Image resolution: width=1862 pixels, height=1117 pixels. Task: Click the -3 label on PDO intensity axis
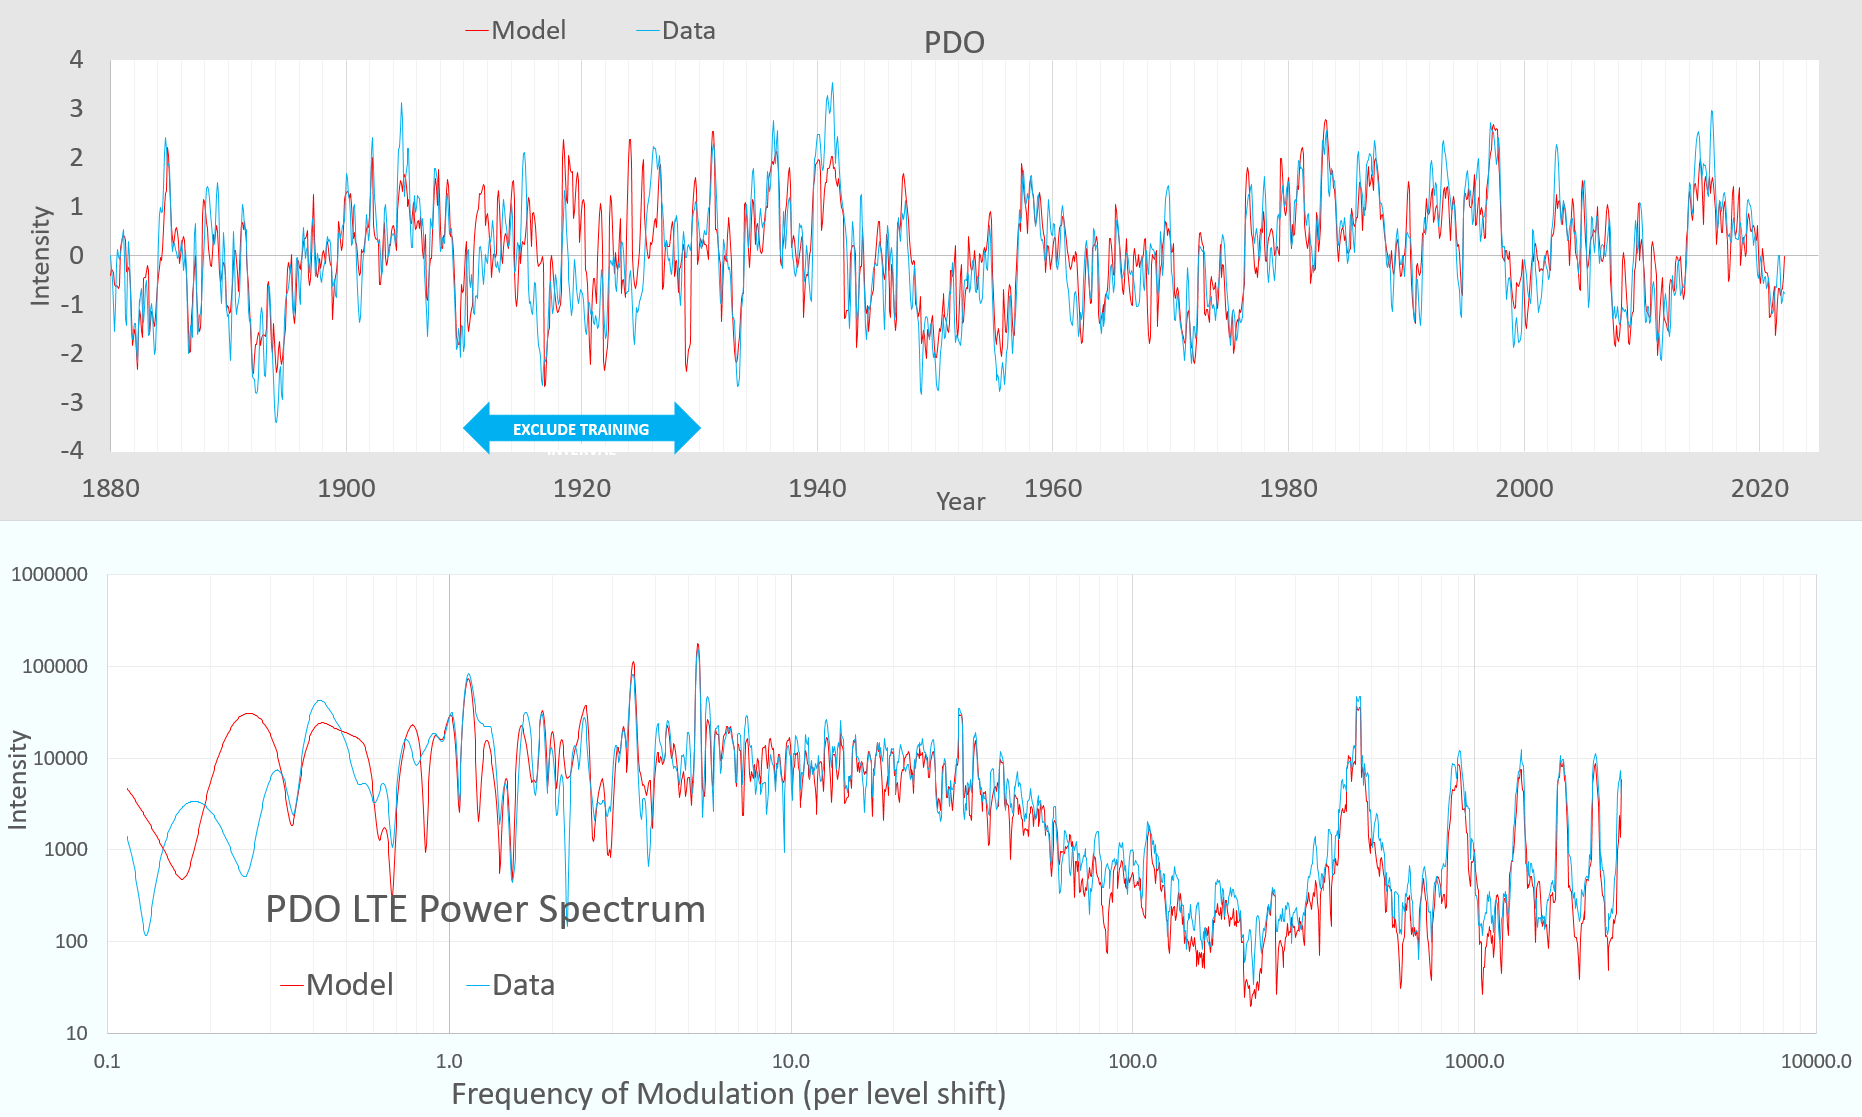click(72, 402)
